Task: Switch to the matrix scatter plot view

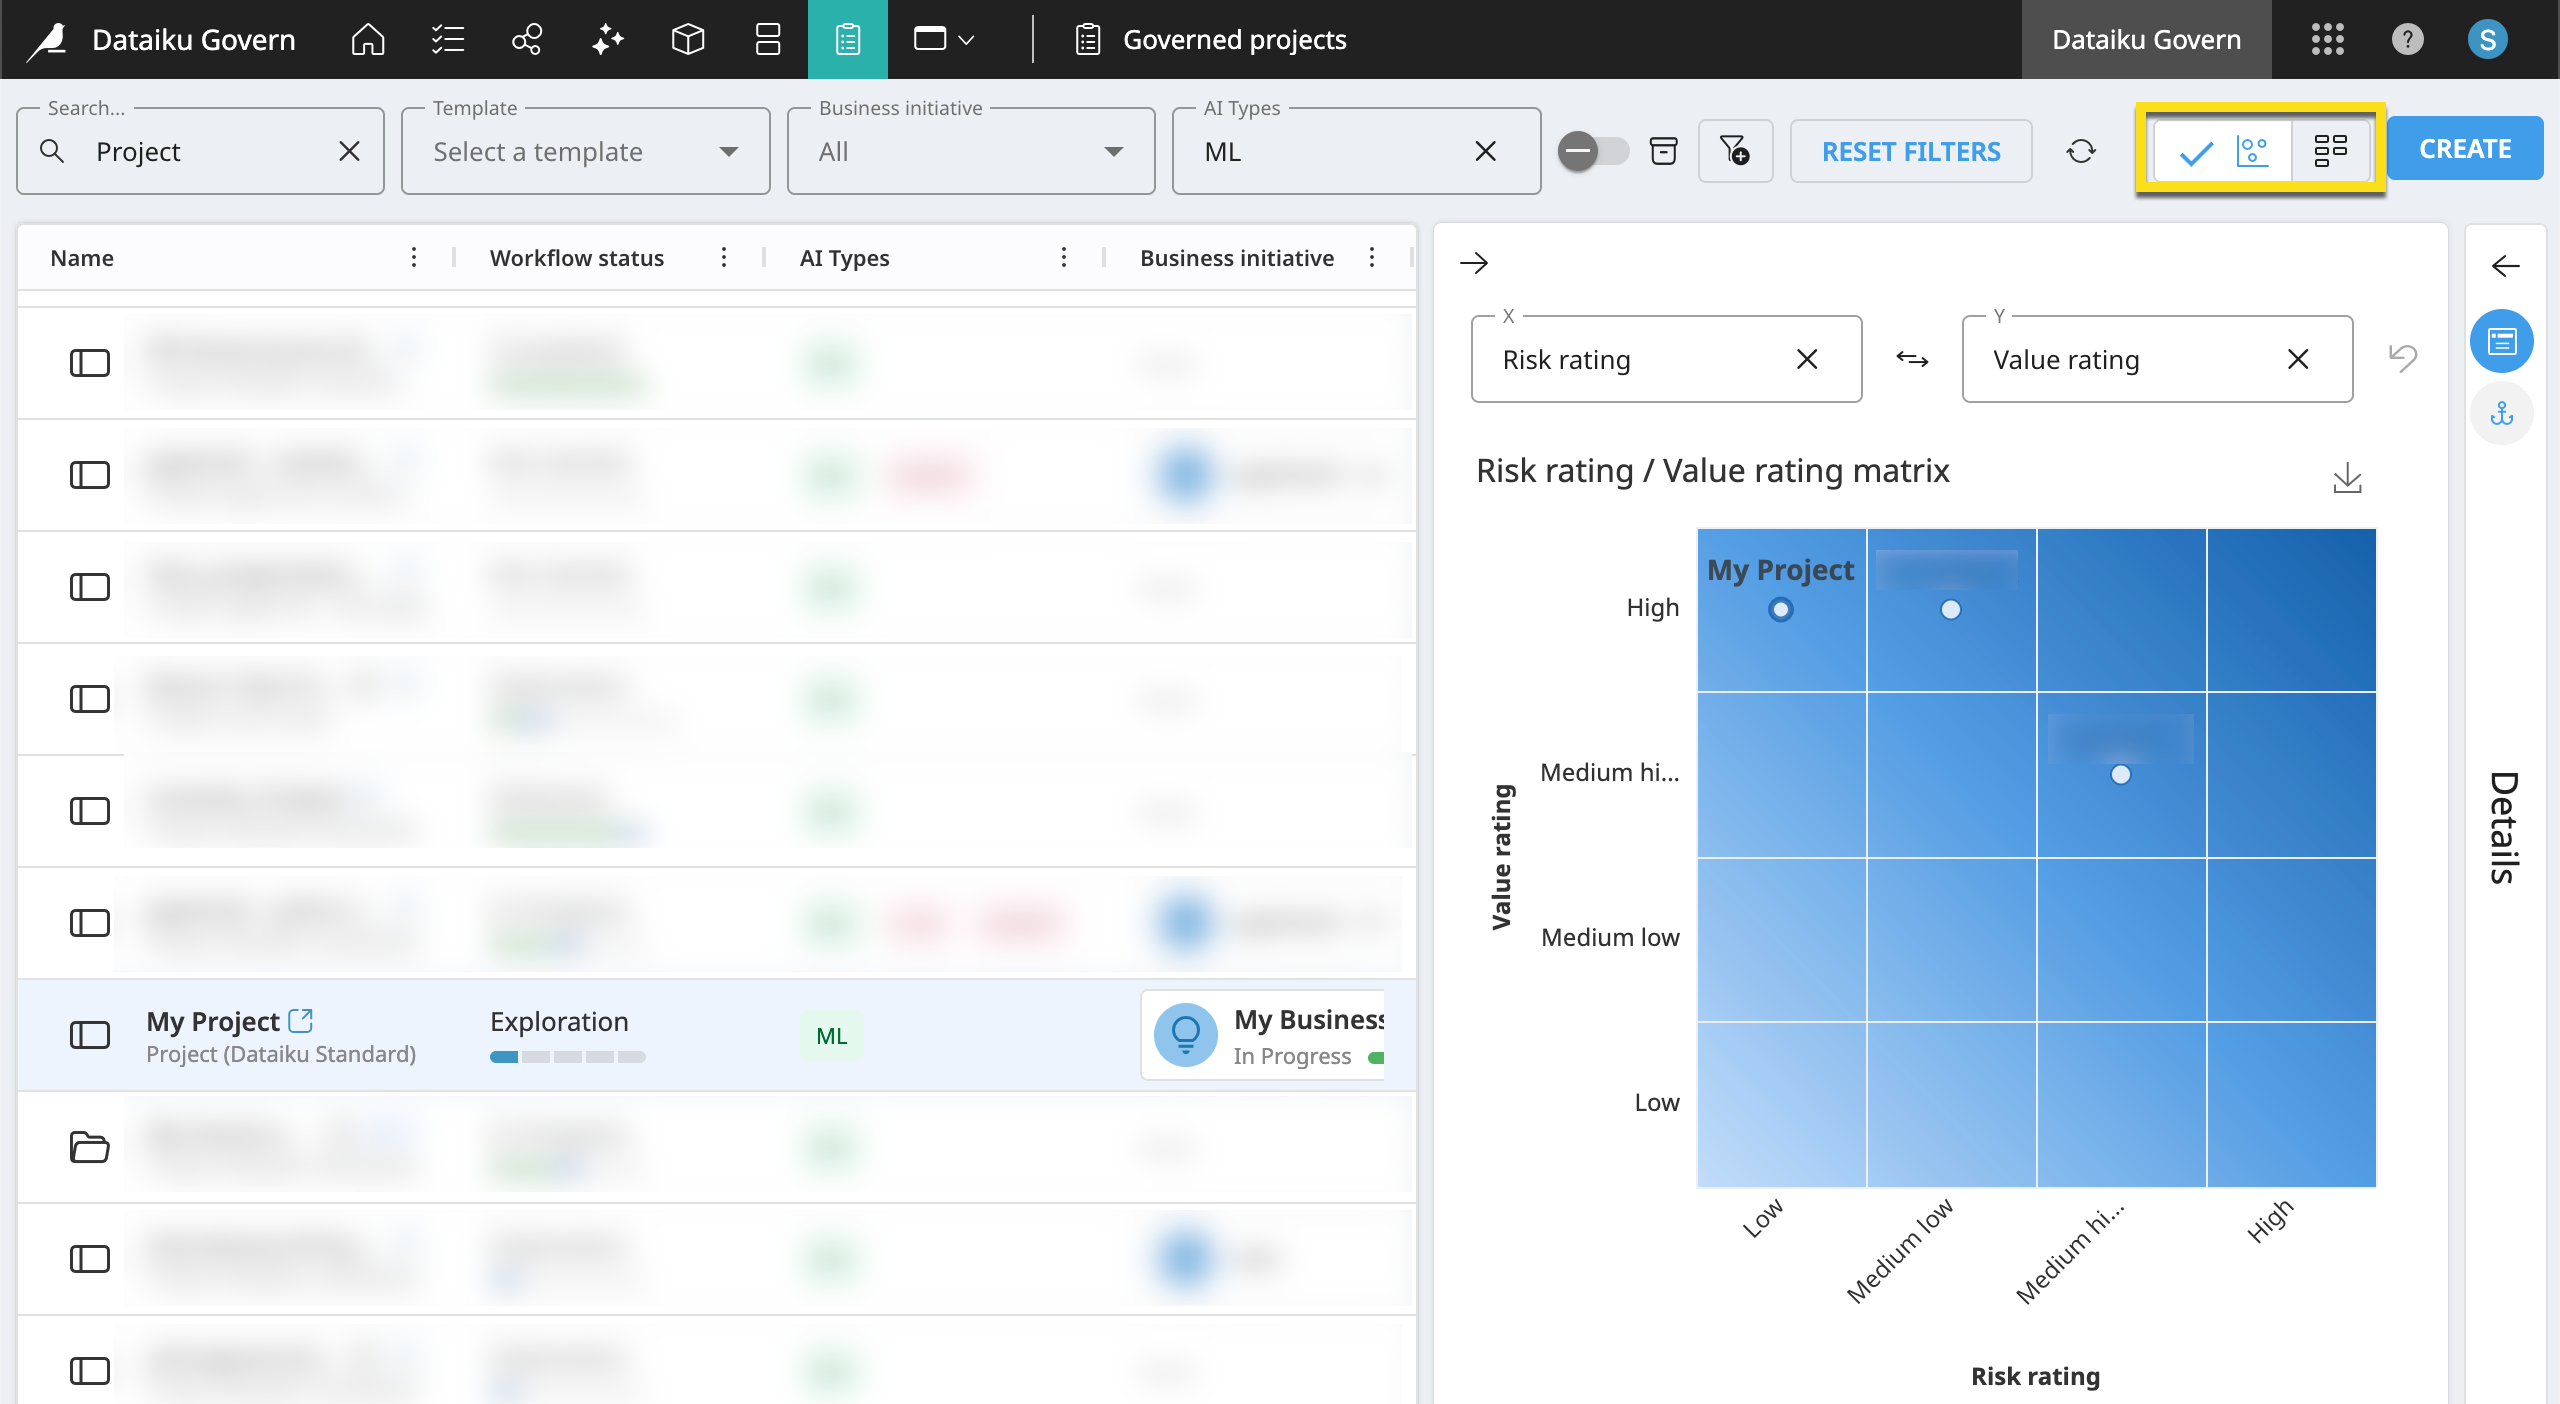Action: click(2252, 151)
